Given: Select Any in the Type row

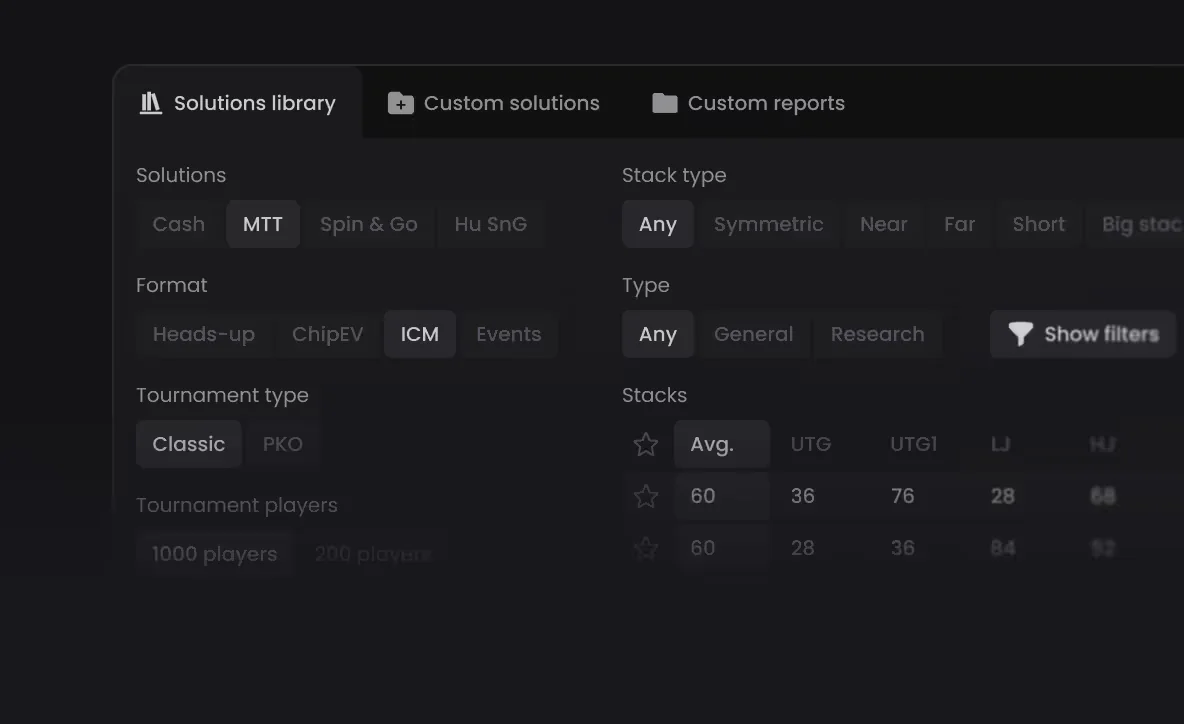Looking at the screenshot, I should point(658,334).
